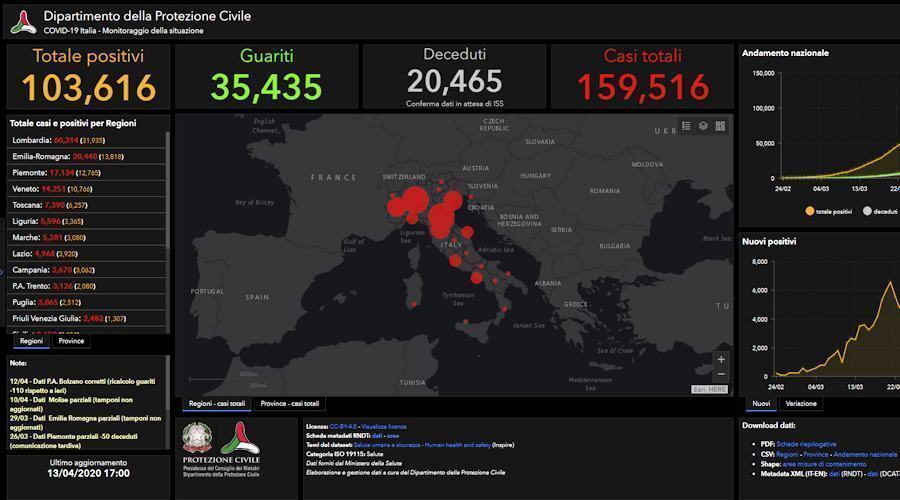Switch to the Province list tab
The image size is (900, 500).
pyautogui.click(x=71, y=341)
